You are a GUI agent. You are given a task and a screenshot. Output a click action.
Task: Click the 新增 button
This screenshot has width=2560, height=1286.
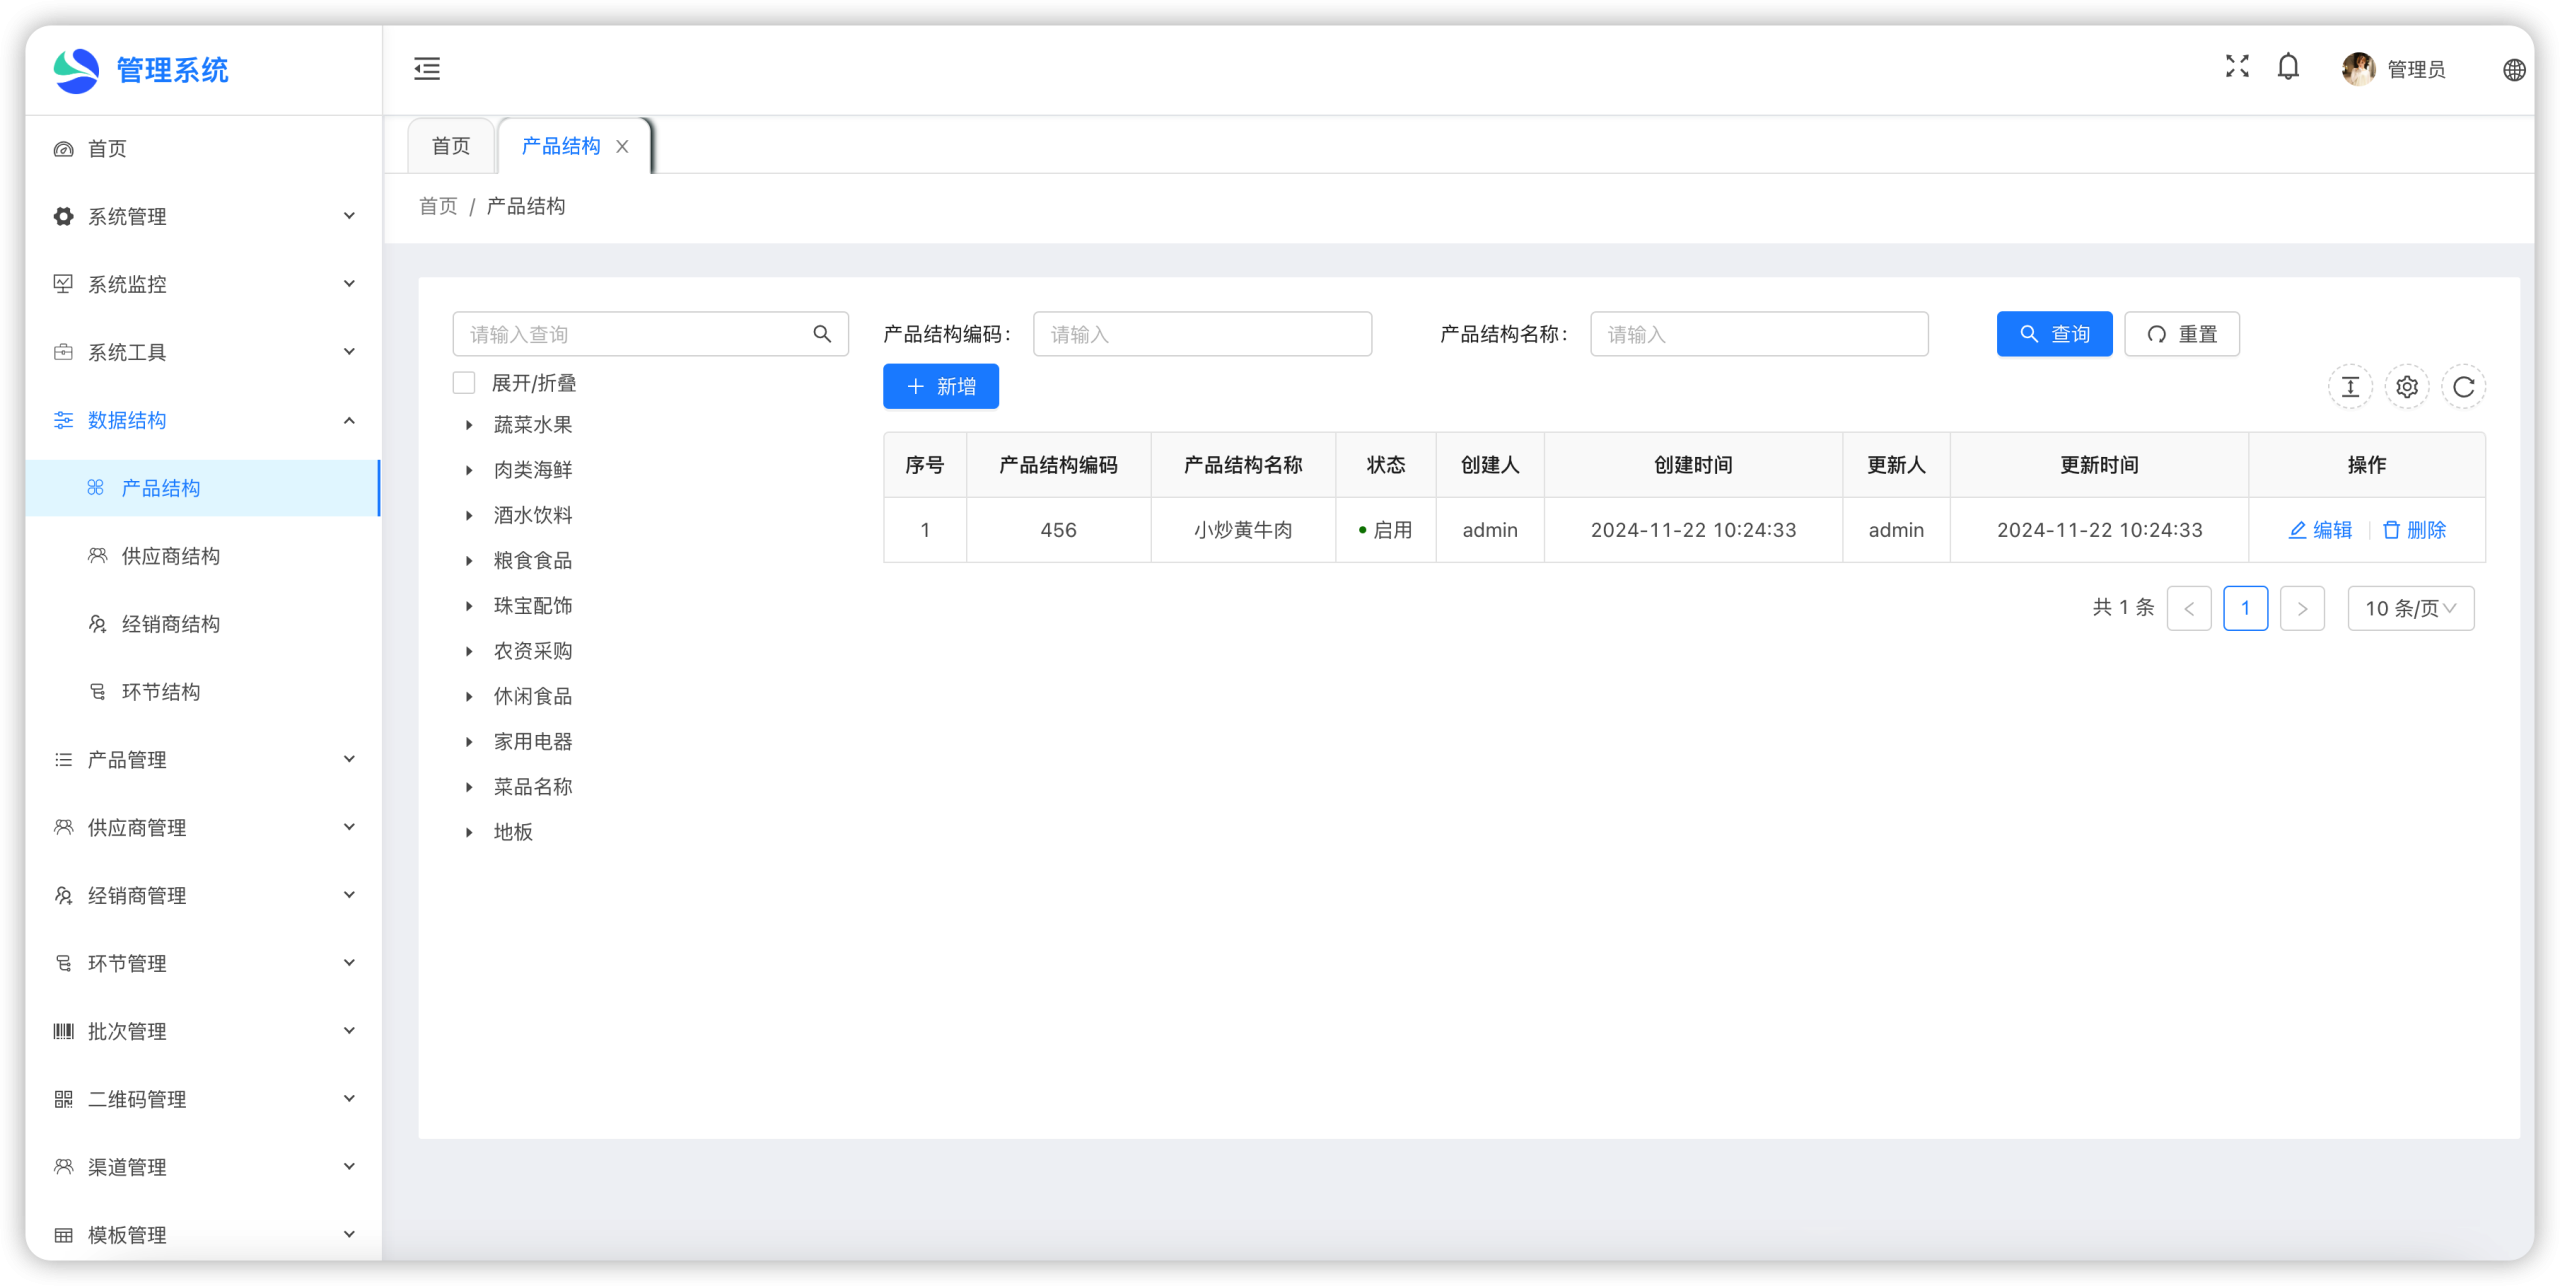pos(940,386)
